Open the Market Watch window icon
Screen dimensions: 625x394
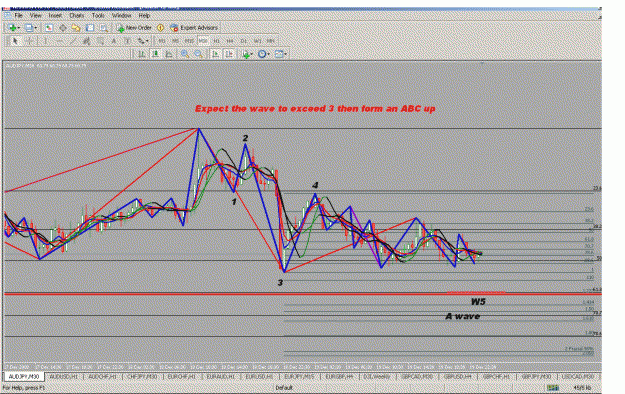[x=49, y=28]
